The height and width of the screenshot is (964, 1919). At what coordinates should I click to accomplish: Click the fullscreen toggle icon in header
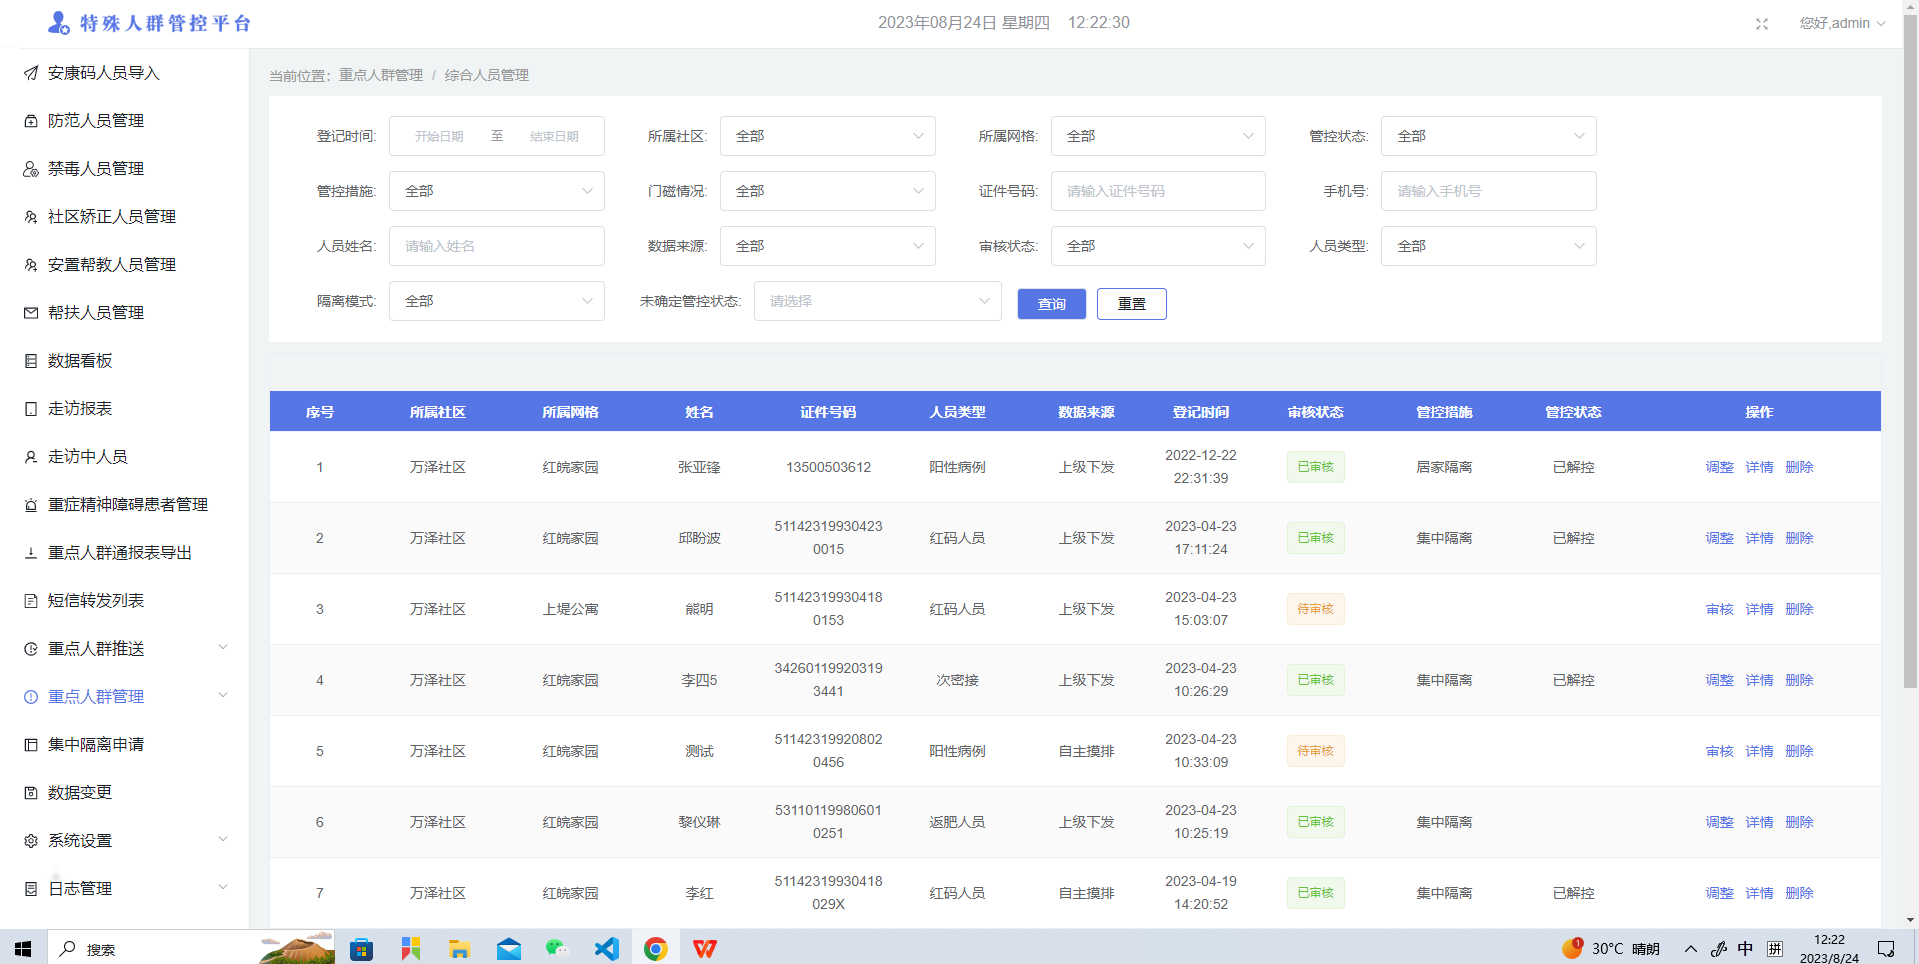pos(1762,24)
